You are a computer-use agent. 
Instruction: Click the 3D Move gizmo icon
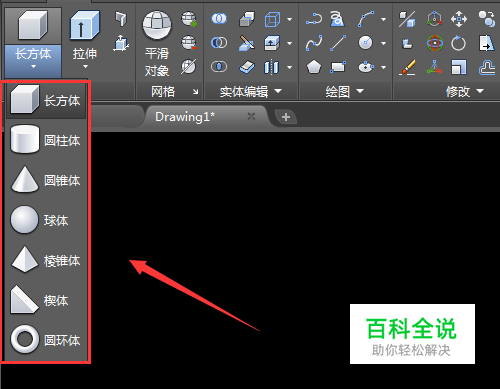point(435,19)
